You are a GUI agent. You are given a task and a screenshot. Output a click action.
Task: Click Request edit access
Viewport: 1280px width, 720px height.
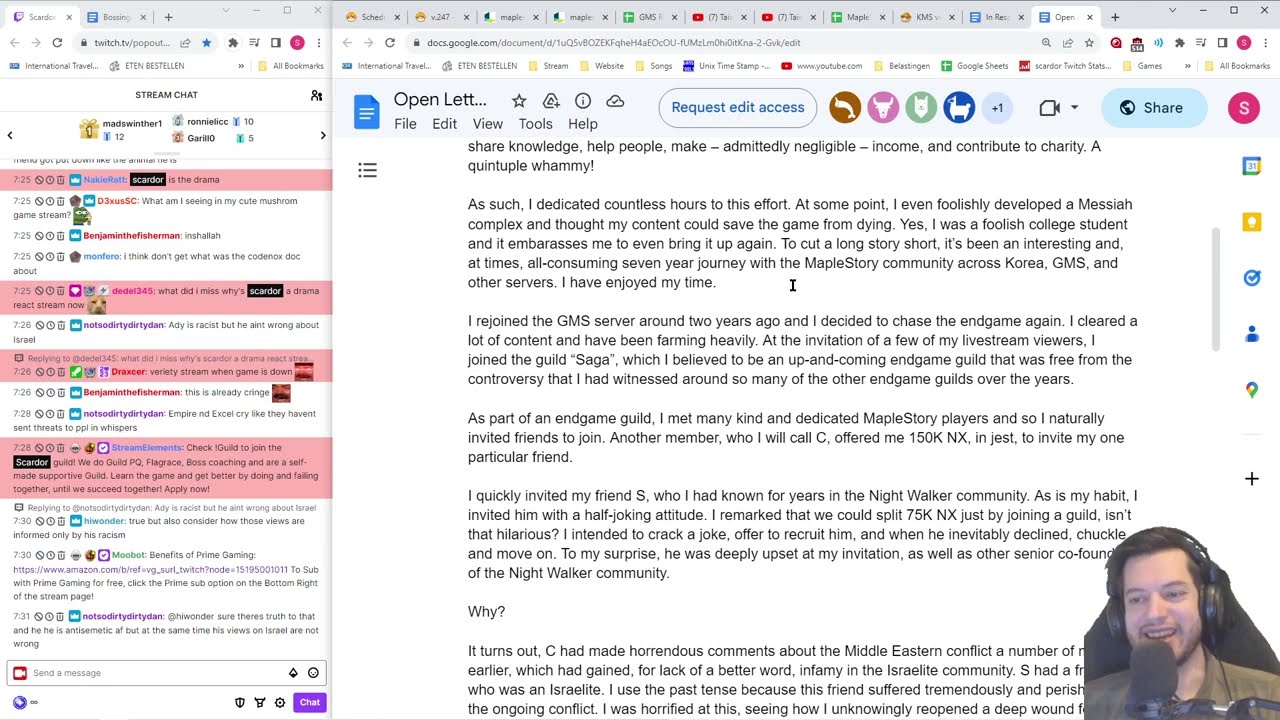(x=738, y=108)
